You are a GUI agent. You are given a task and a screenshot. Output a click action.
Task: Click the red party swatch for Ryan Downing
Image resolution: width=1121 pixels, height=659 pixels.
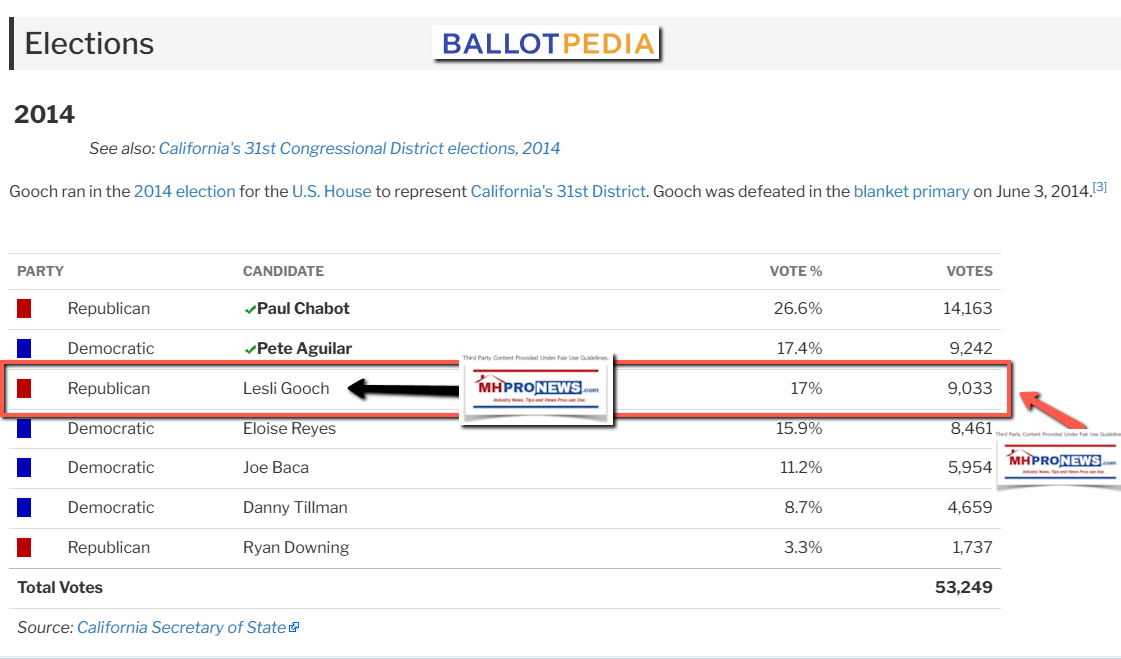24,547
